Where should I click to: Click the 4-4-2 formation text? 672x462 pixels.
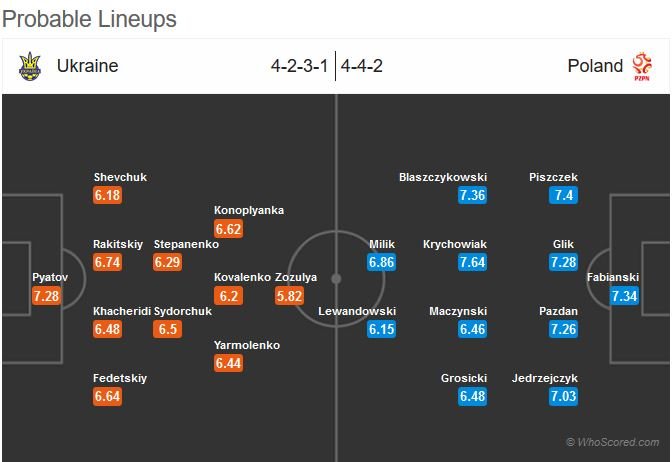coord(362,66)
